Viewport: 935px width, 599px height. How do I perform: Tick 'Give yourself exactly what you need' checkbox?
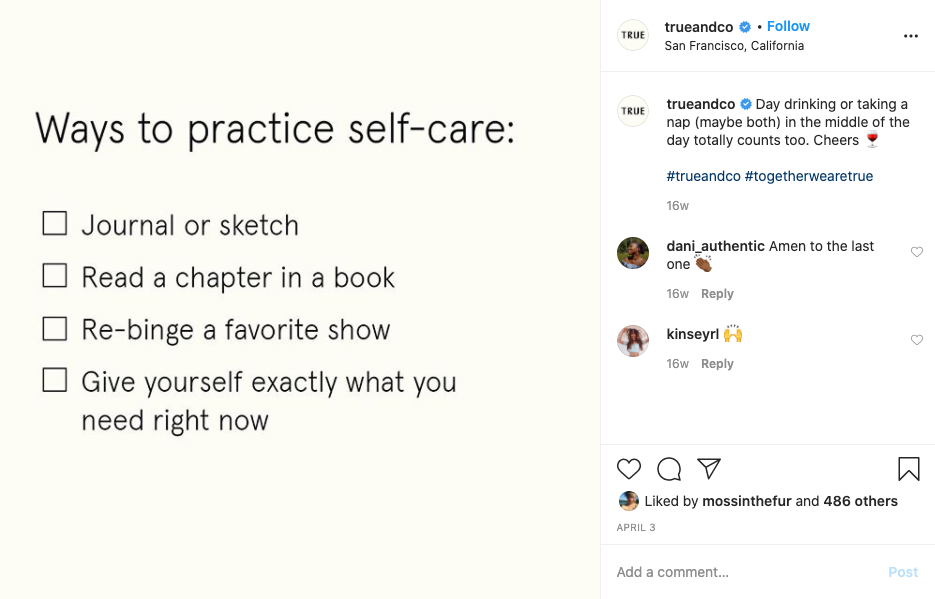coord(55,380)
